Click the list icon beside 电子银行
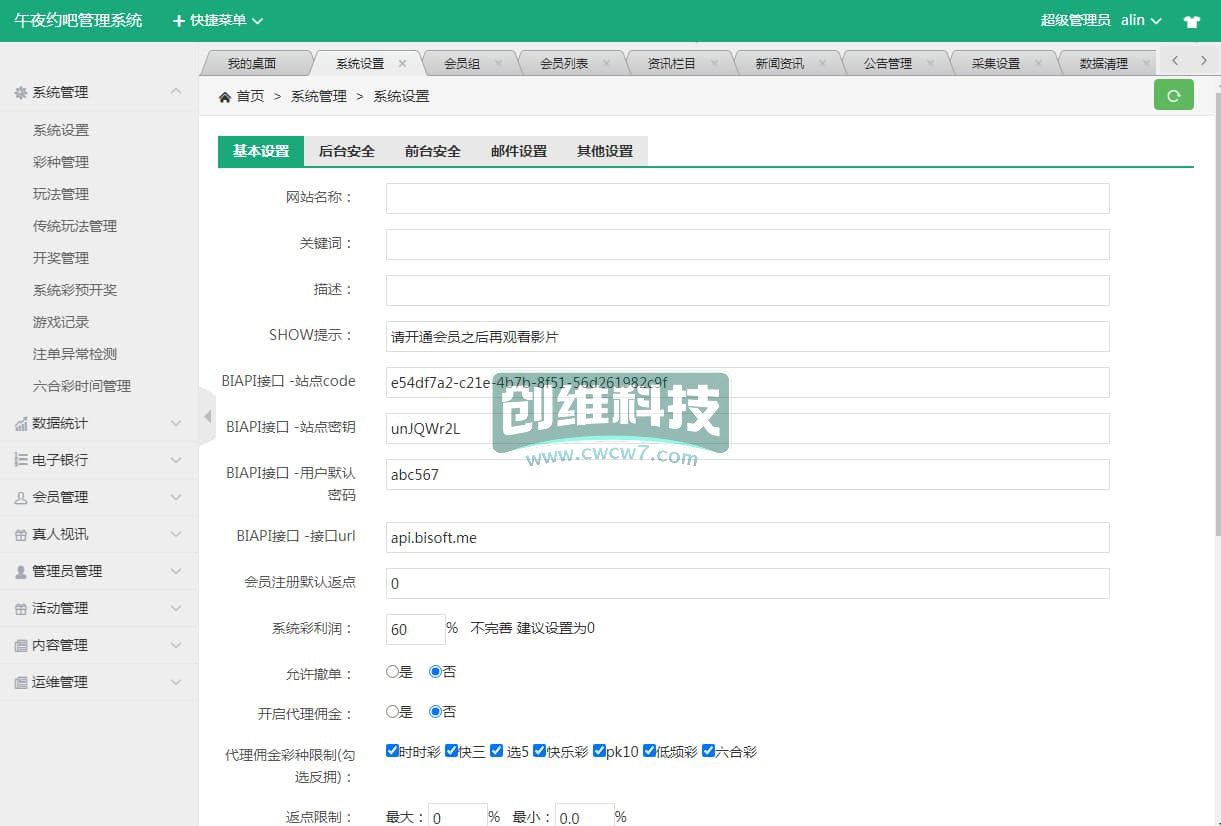Viewport: 1221px width, 826px height. (x=21, y=460)
